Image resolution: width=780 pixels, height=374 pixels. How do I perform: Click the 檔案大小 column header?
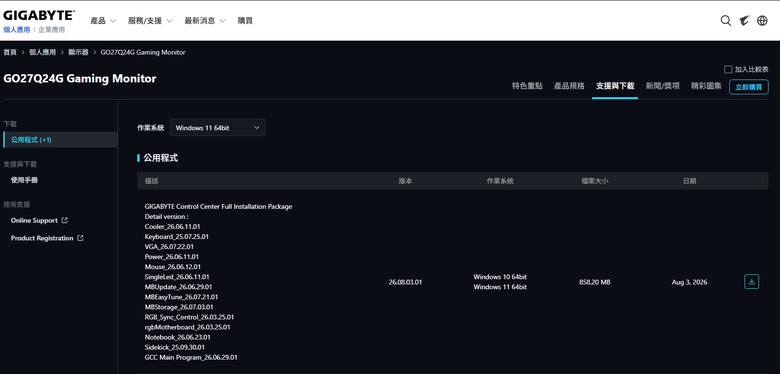pos(594,181)
